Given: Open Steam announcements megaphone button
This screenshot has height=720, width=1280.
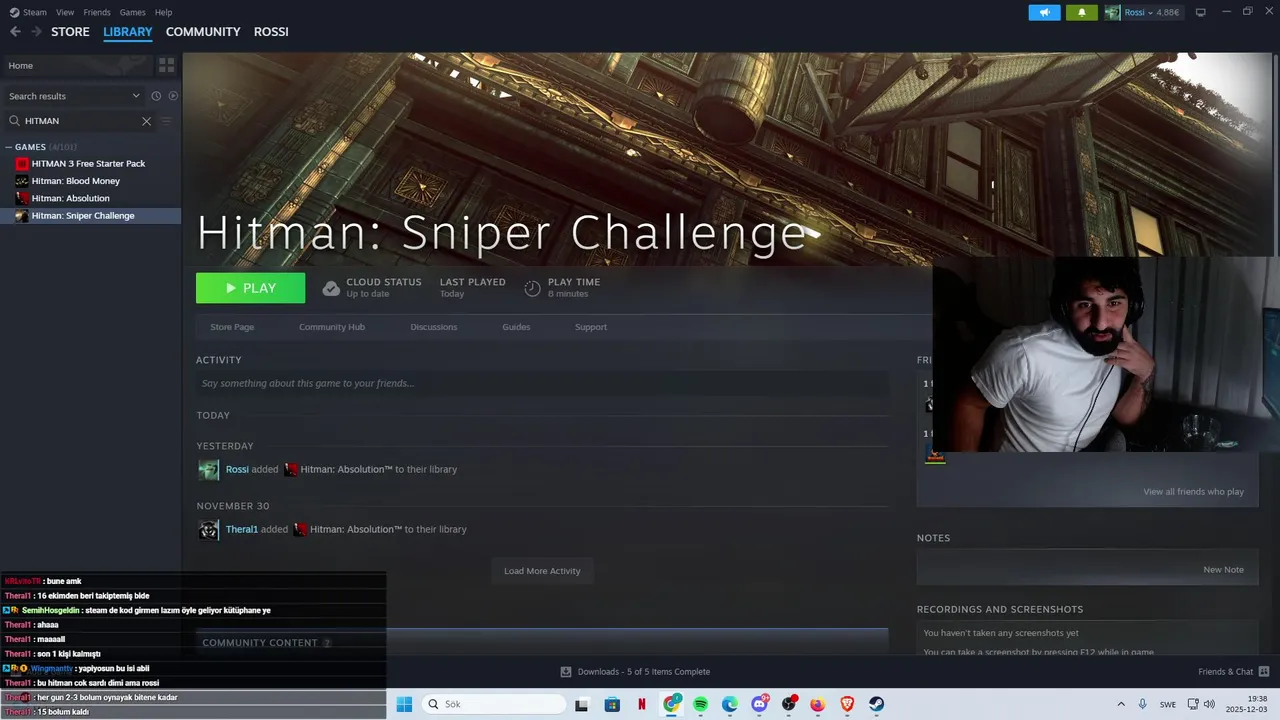Looking at the screenshot, I should (1044, 12).
